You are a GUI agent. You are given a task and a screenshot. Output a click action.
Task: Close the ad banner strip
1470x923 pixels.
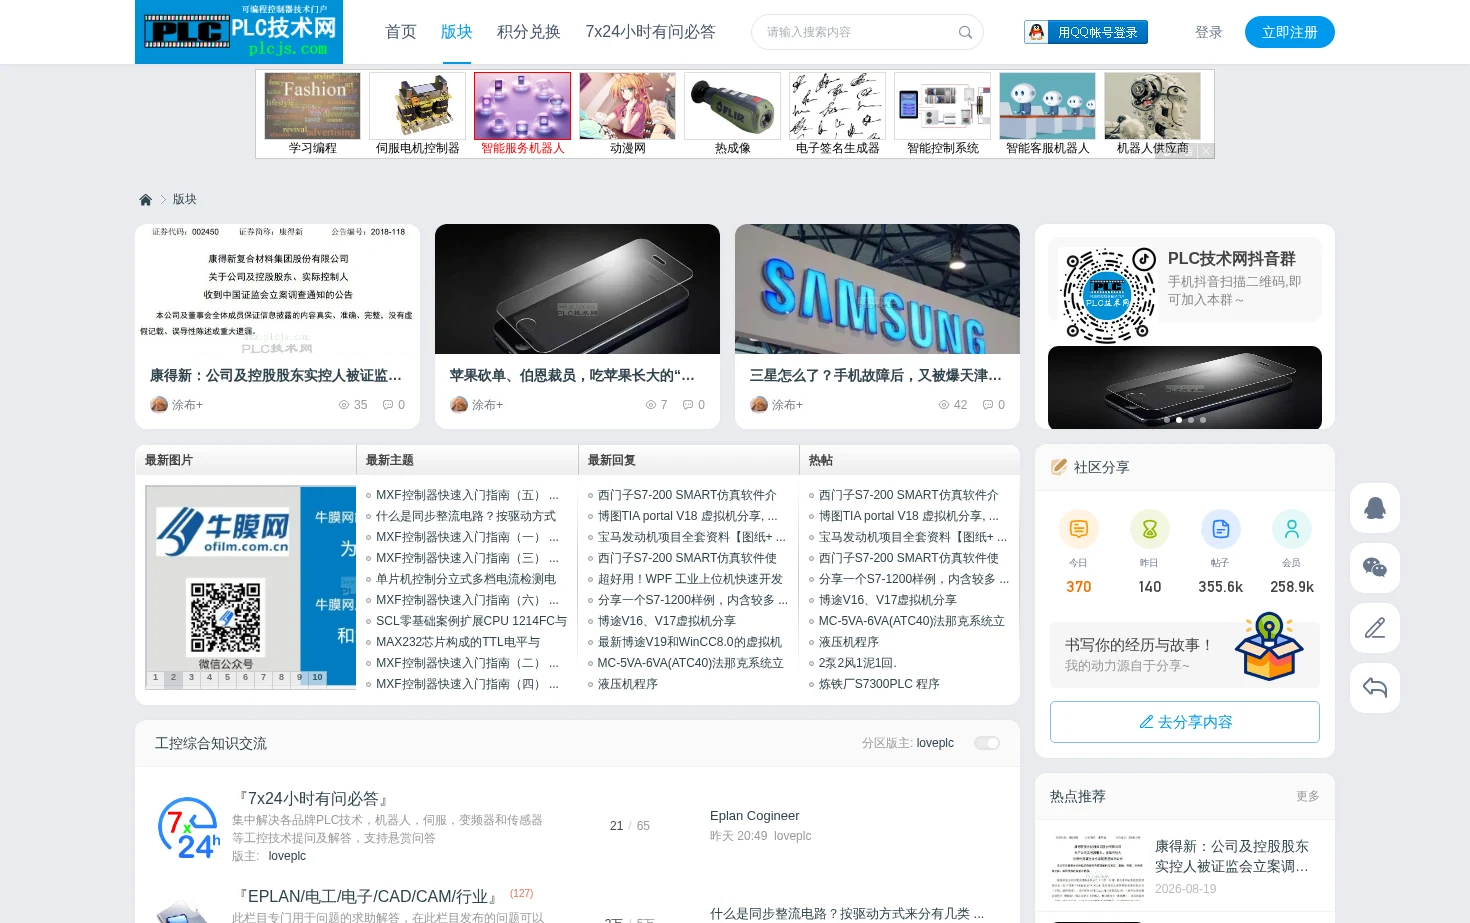(1207, 151)
